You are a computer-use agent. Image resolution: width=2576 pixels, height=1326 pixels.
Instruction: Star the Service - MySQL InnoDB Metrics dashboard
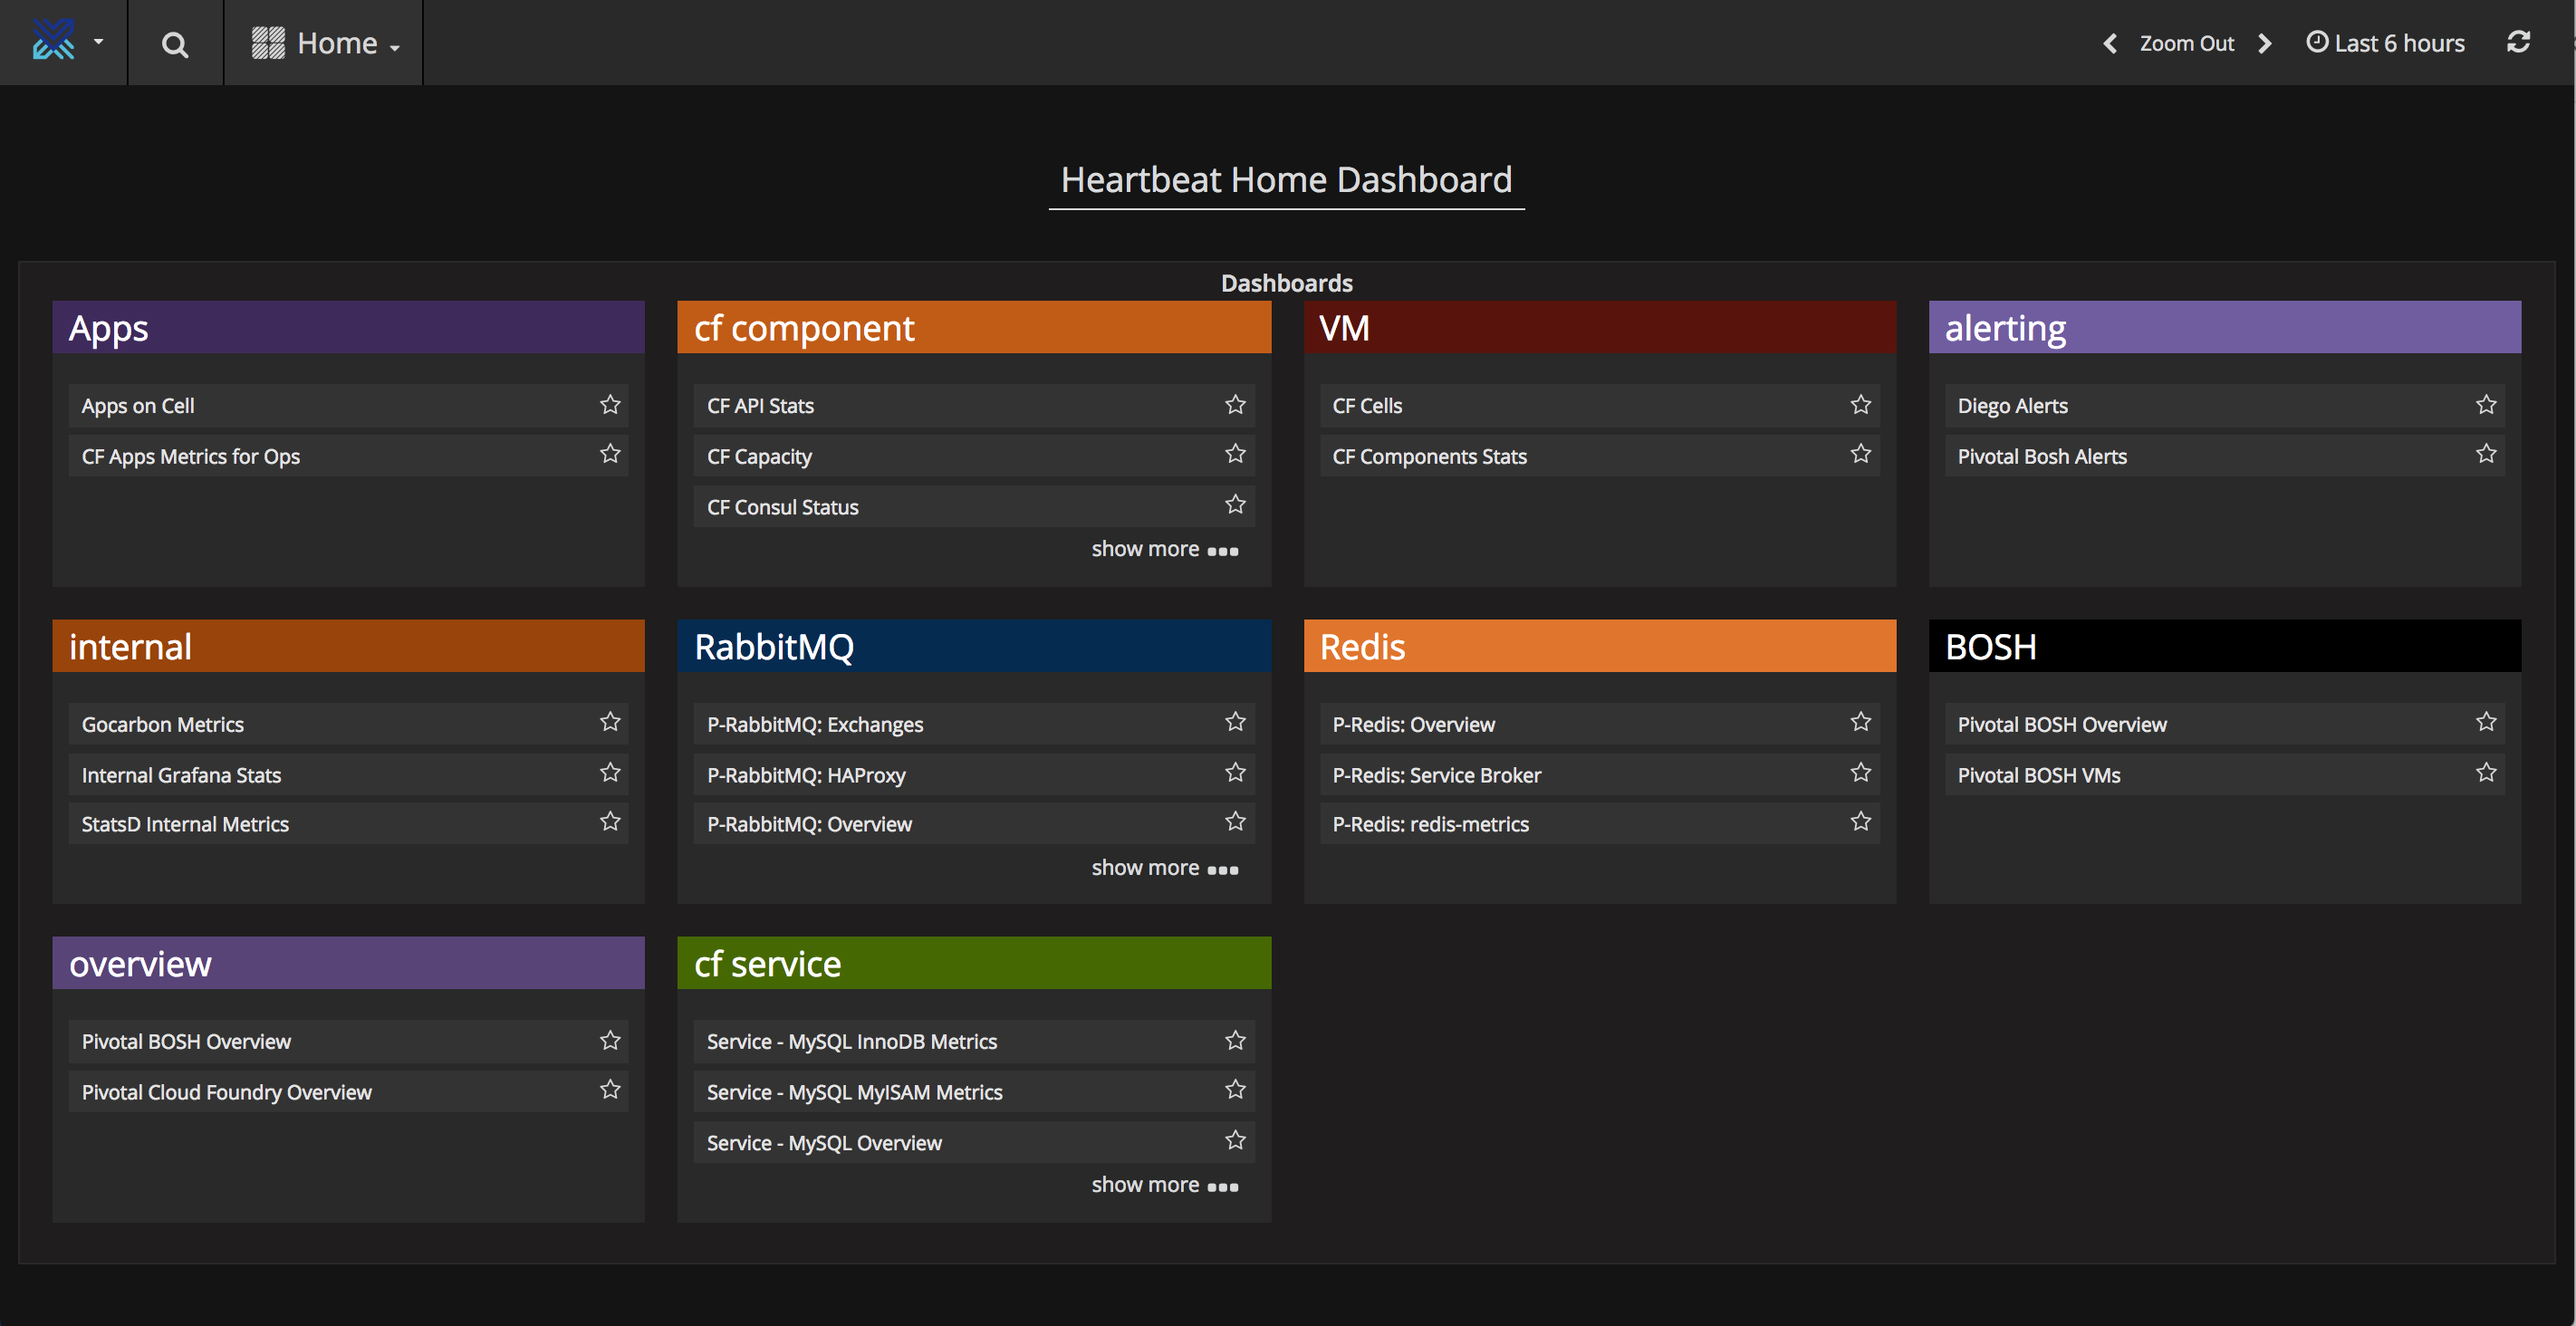tap(1236, 1040)
